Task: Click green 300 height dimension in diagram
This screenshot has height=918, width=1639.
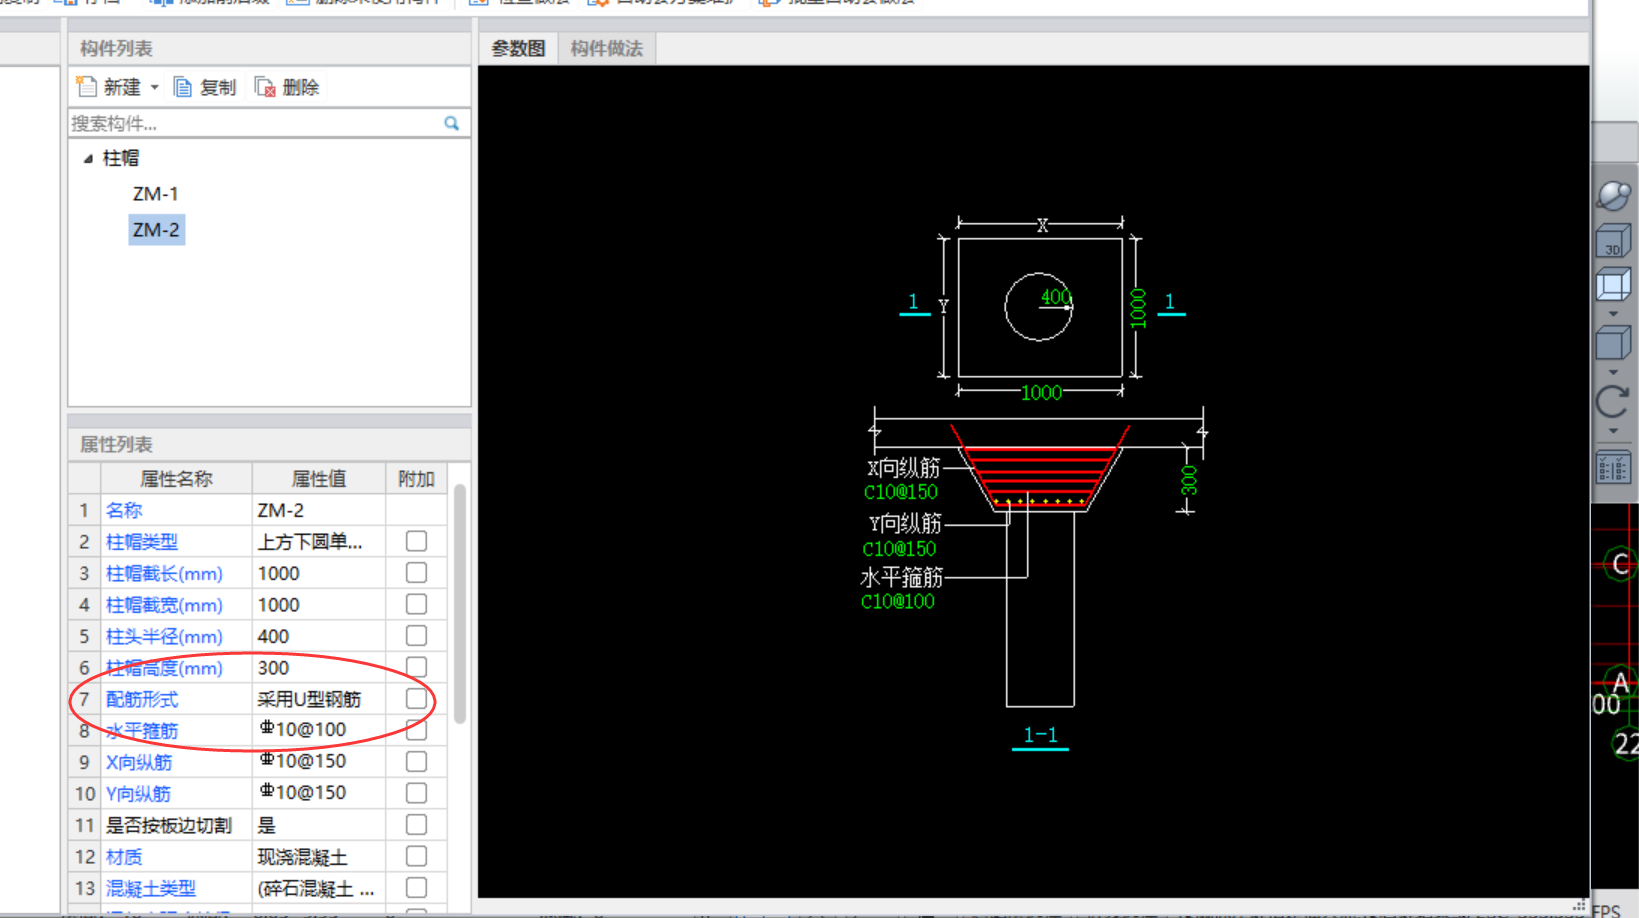Action: click(1189, 480)
